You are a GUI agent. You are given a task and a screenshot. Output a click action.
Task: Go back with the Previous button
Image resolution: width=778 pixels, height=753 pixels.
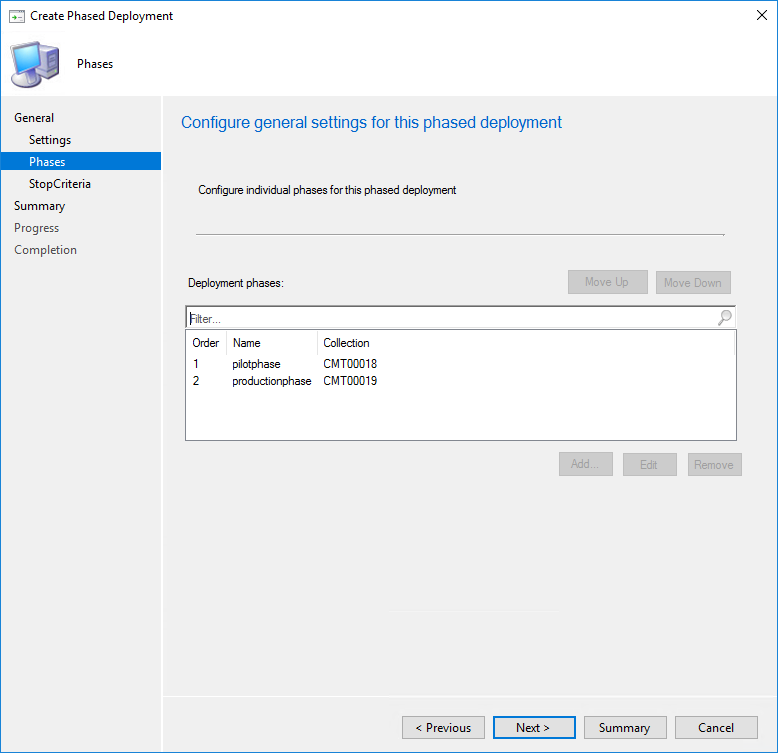(443, 728)
